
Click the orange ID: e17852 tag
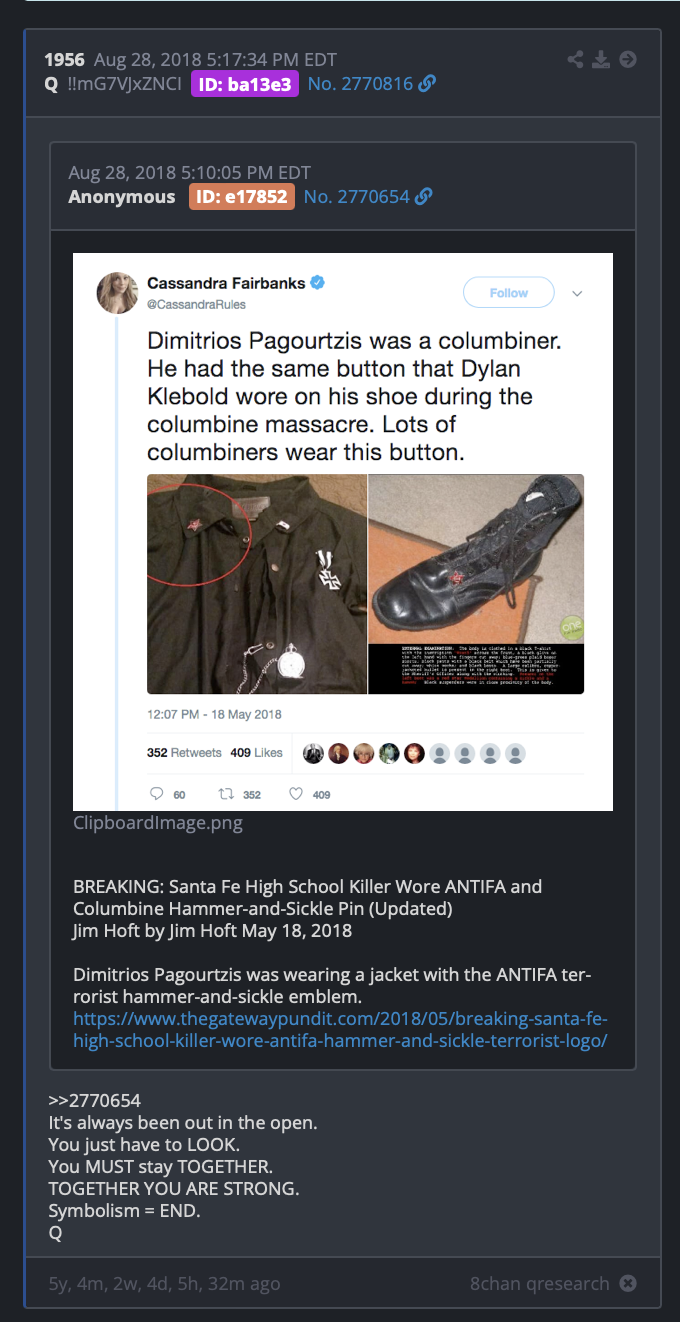point(241,197)
